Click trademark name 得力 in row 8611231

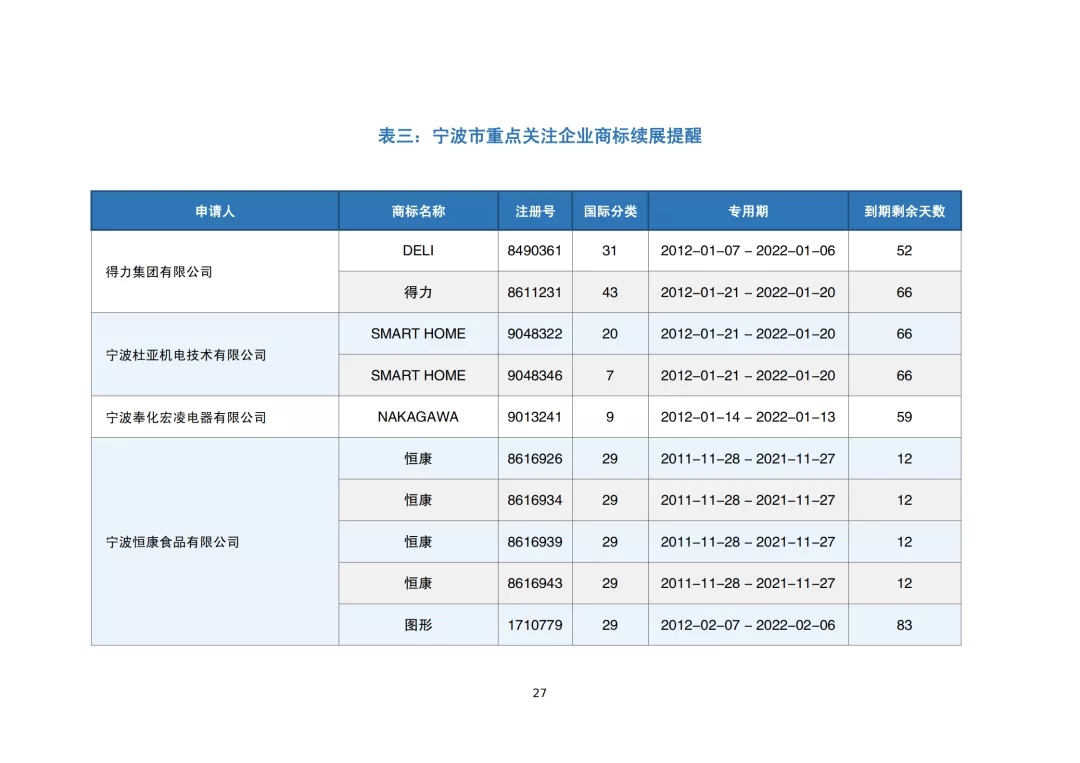(x=418, y=293)
